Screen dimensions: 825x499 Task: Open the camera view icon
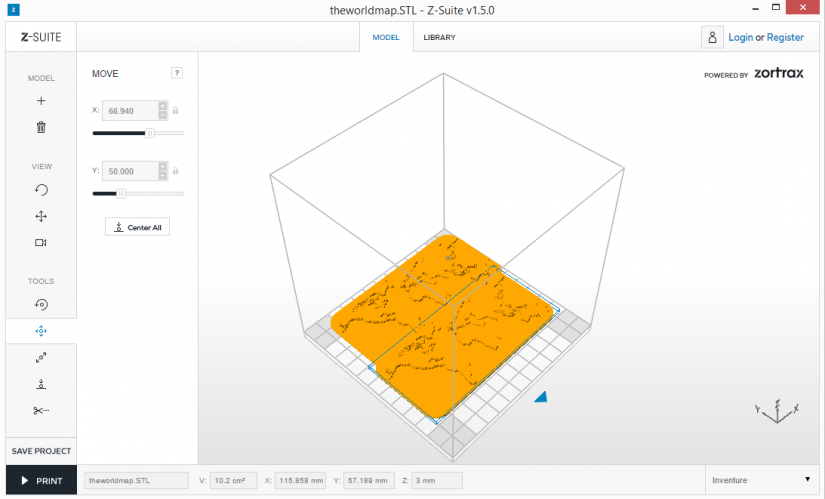(41, 243)
